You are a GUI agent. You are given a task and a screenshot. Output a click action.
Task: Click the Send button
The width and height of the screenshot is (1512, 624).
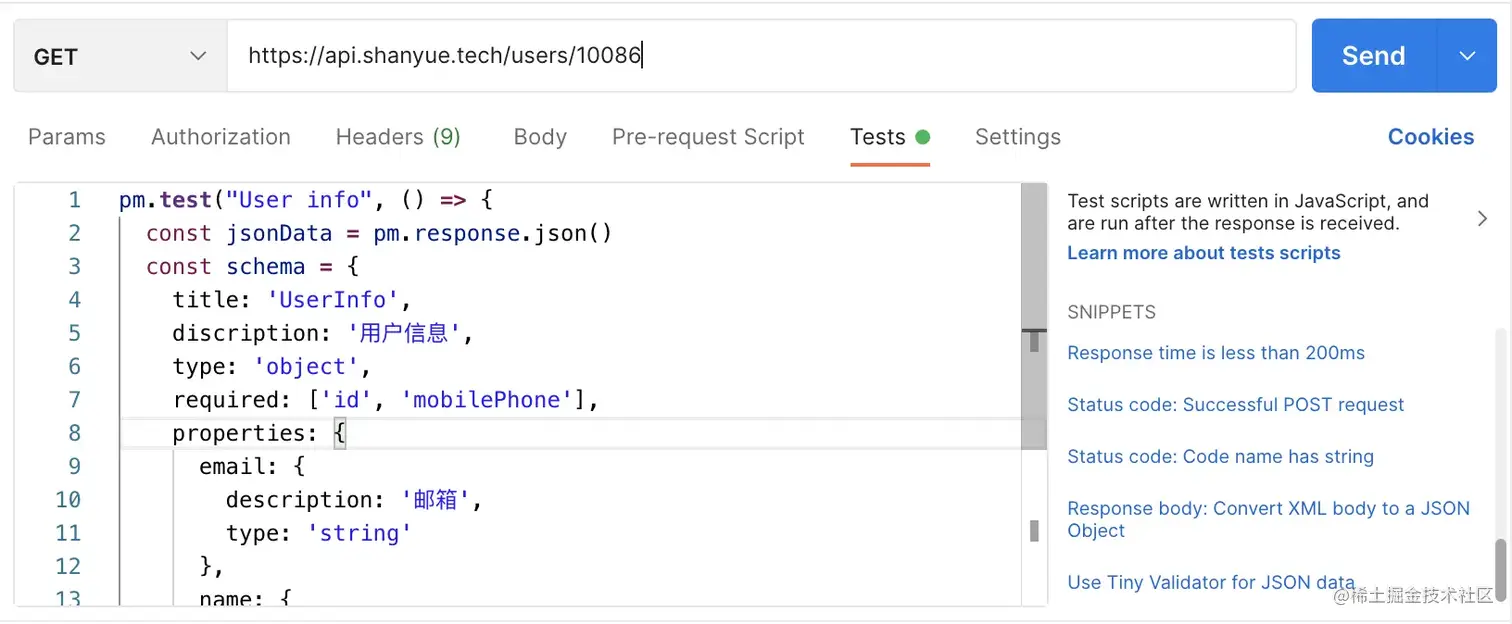click(1373, 56)
